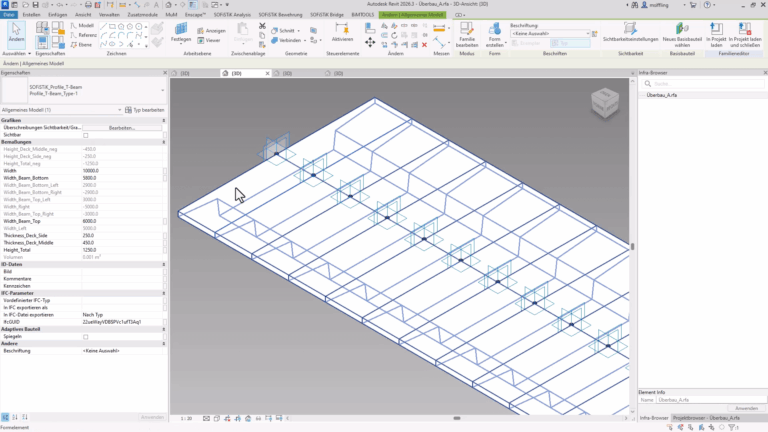The image size is (768, 432).
Task: Open the work plane Viewer
Action: 209,40
